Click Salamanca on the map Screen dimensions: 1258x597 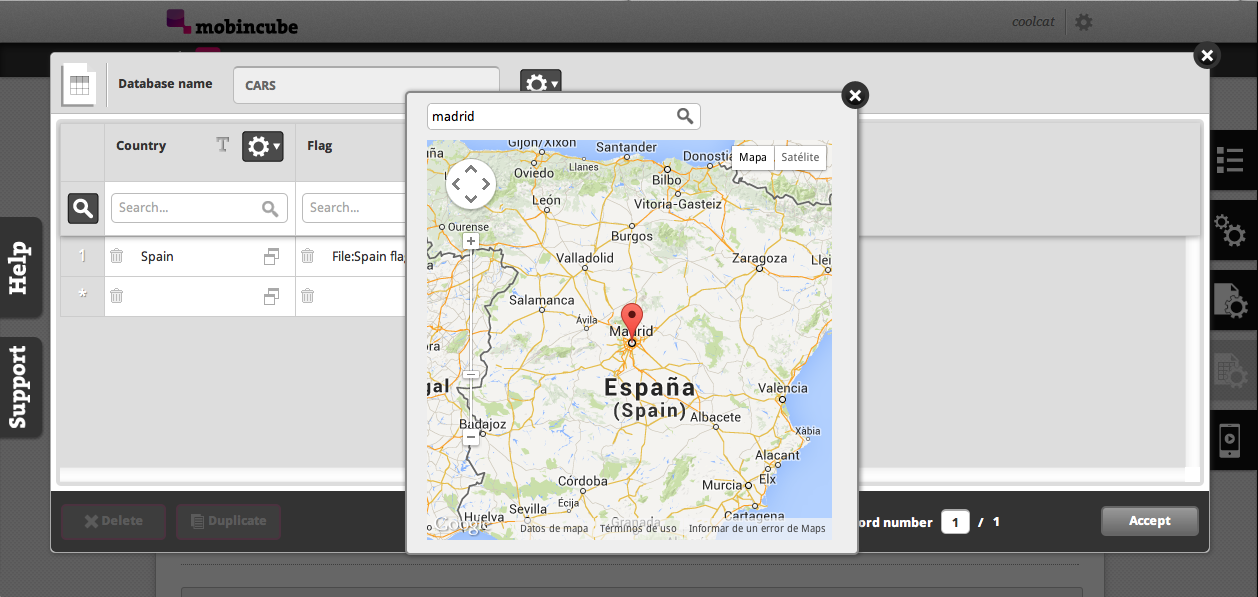(x=542, y=300)
